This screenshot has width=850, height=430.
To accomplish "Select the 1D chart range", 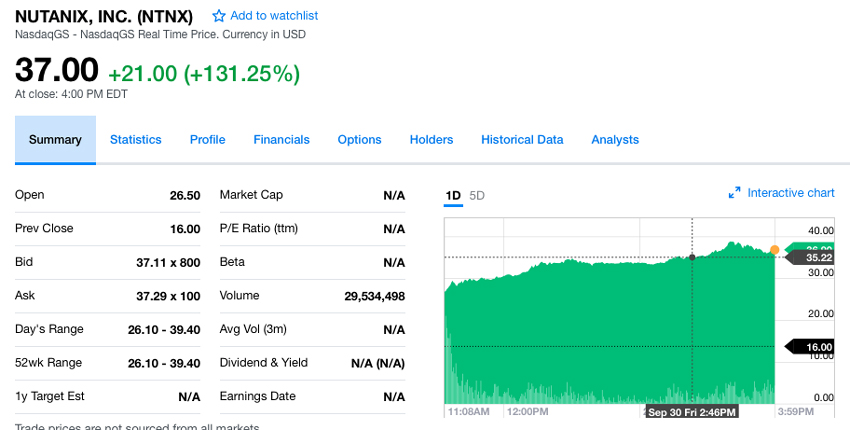I will (453, 195).
